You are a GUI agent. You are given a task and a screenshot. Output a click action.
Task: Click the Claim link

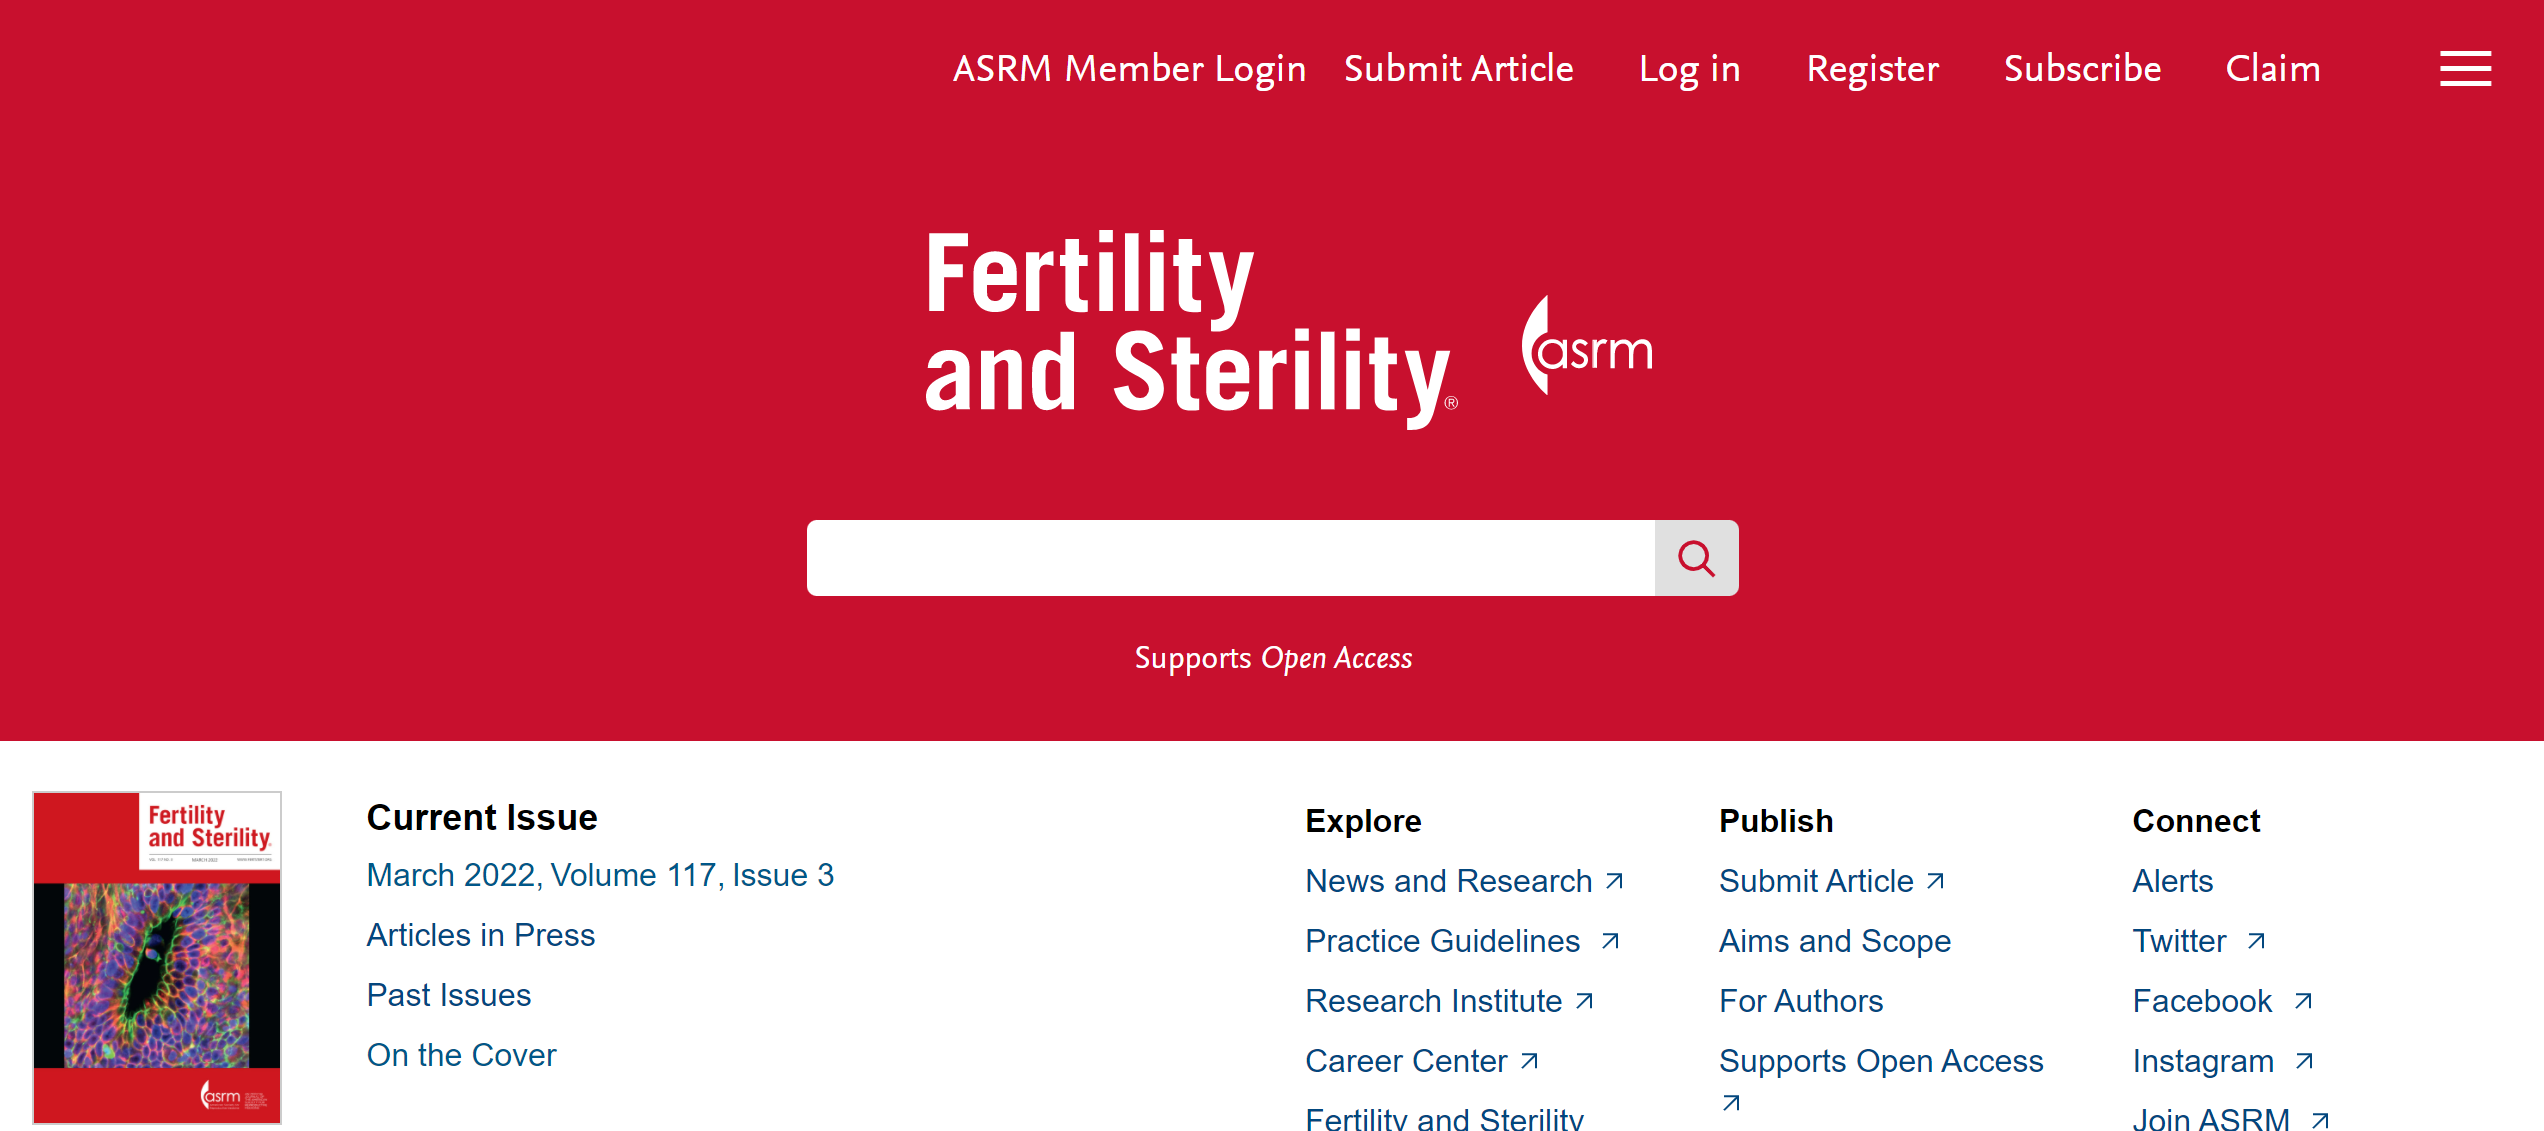click(2273, 69)
